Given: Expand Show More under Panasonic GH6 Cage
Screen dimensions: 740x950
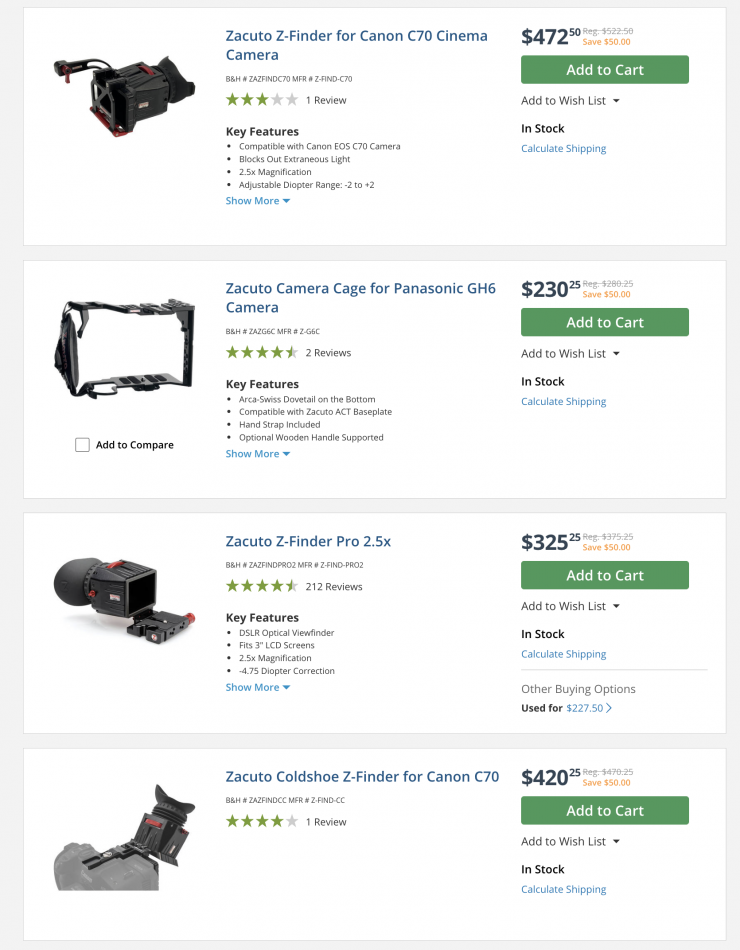Looking at the screenshot, I should coord(257,454).
